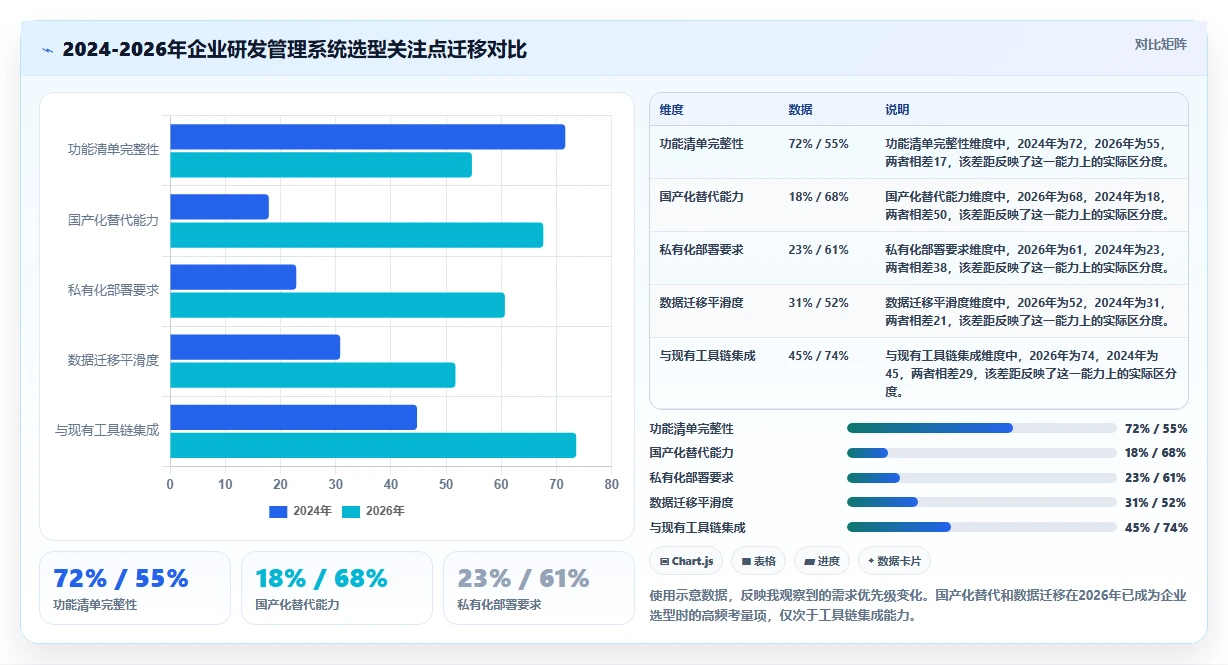Click table cell 与现有工具链集成 in 维度 column
The width and height of the screenshot is (1228, 665).
pos(707,356)
